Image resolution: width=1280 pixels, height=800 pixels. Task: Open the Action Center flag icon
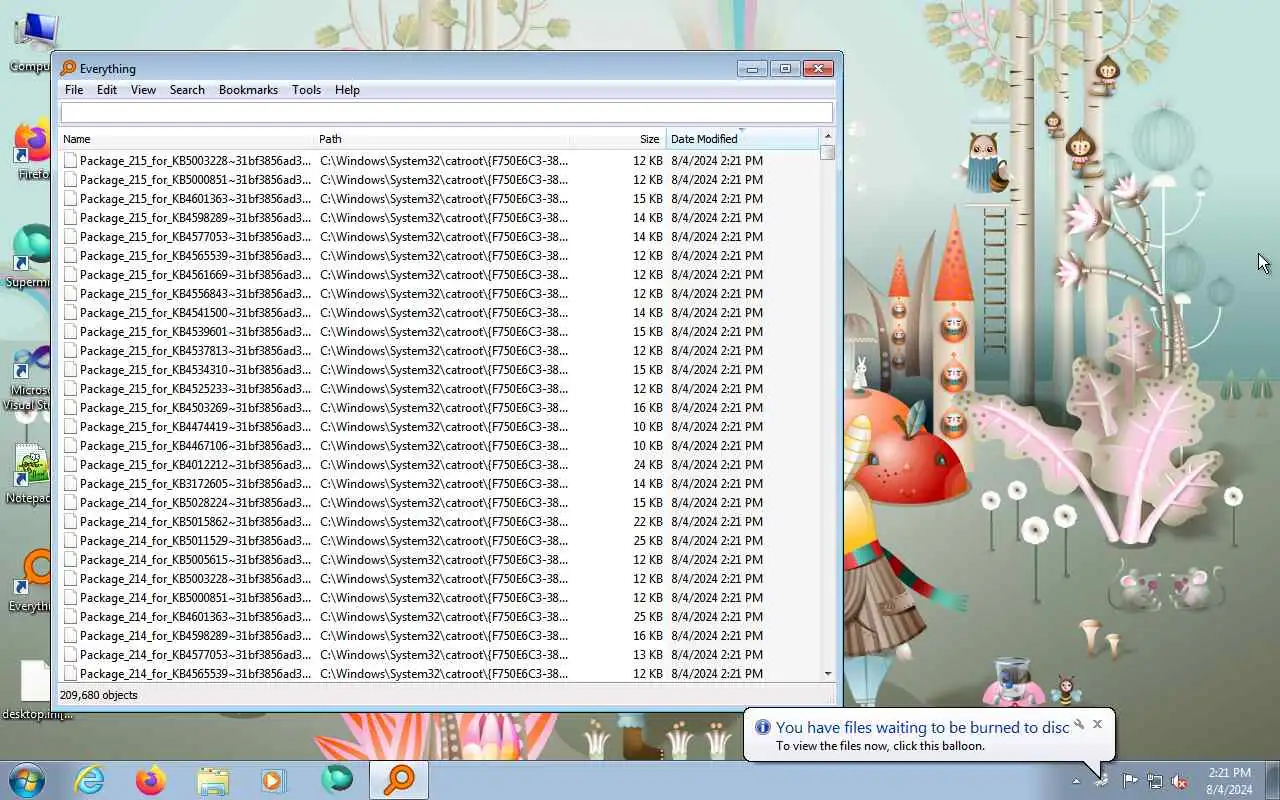click(x=1129, y=781)
